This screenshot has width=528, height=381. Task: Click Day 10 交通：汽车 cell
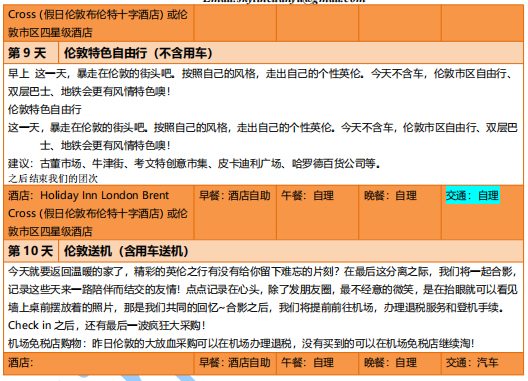[472, 362]
